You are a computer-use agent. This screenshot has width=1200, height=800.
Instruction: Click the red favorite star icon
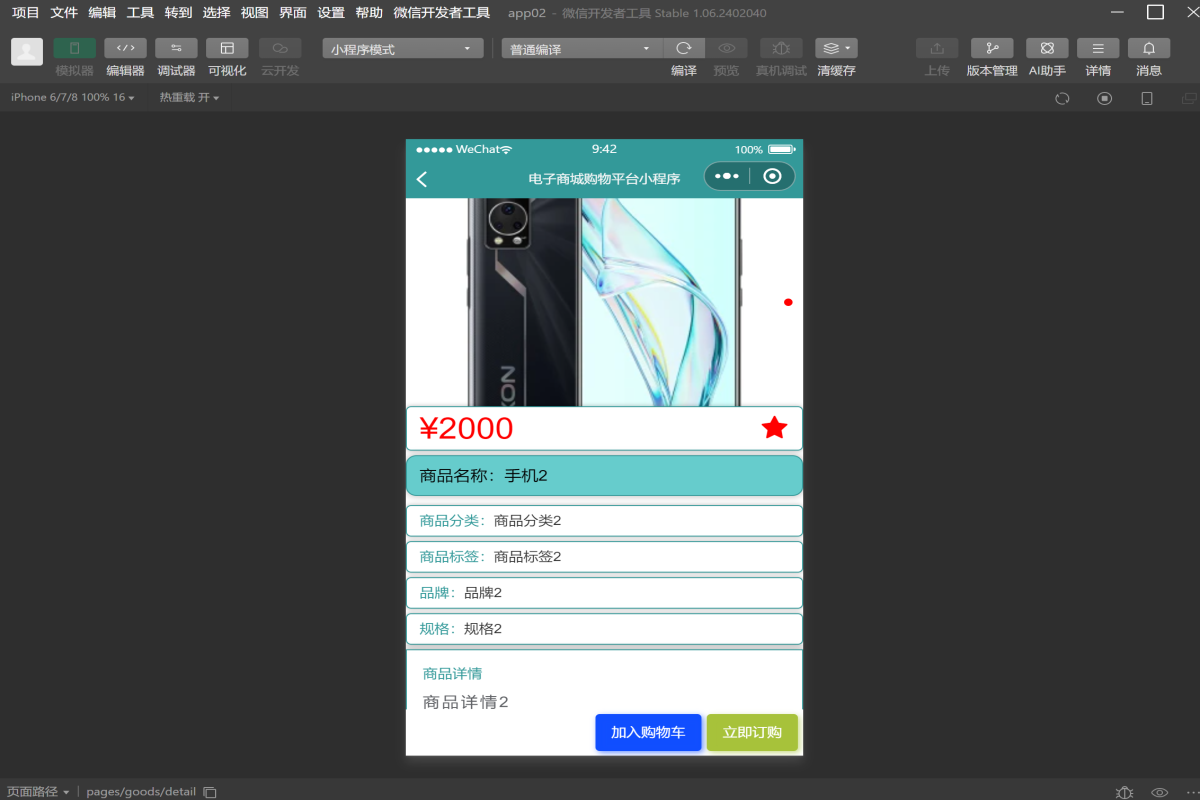(x=774, y=428)
